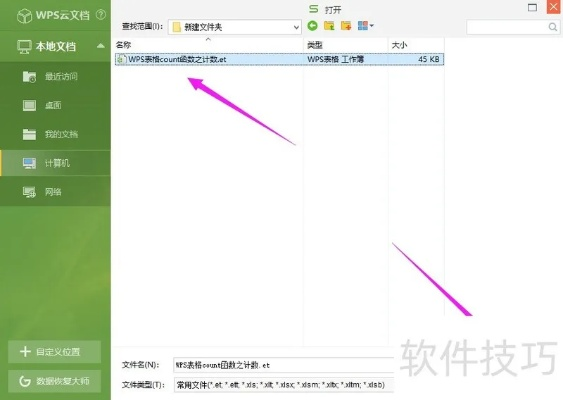Click the 45 KB size cell

(428, 59)
